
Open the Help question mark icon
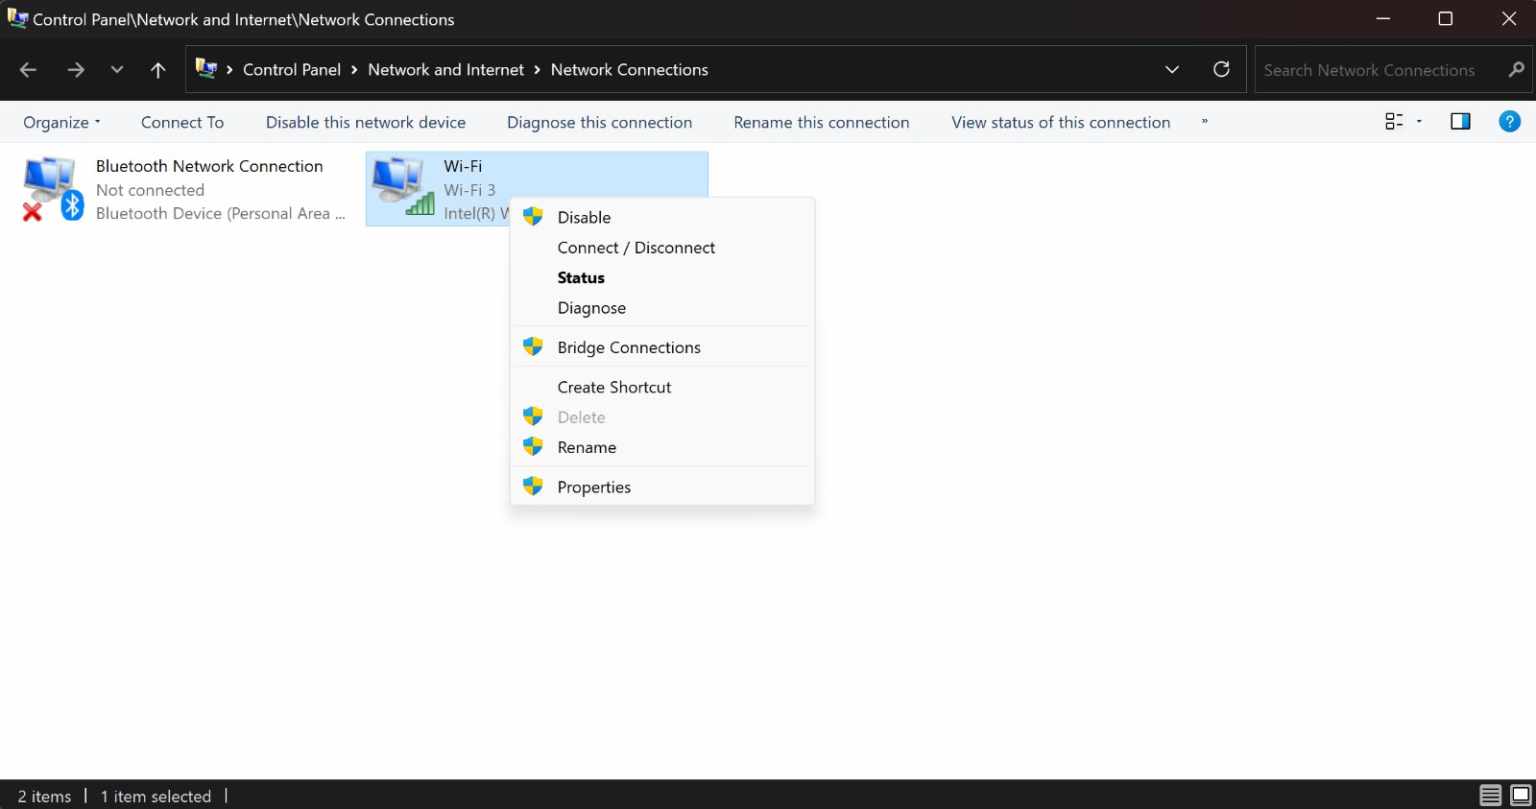(1510, 122)
